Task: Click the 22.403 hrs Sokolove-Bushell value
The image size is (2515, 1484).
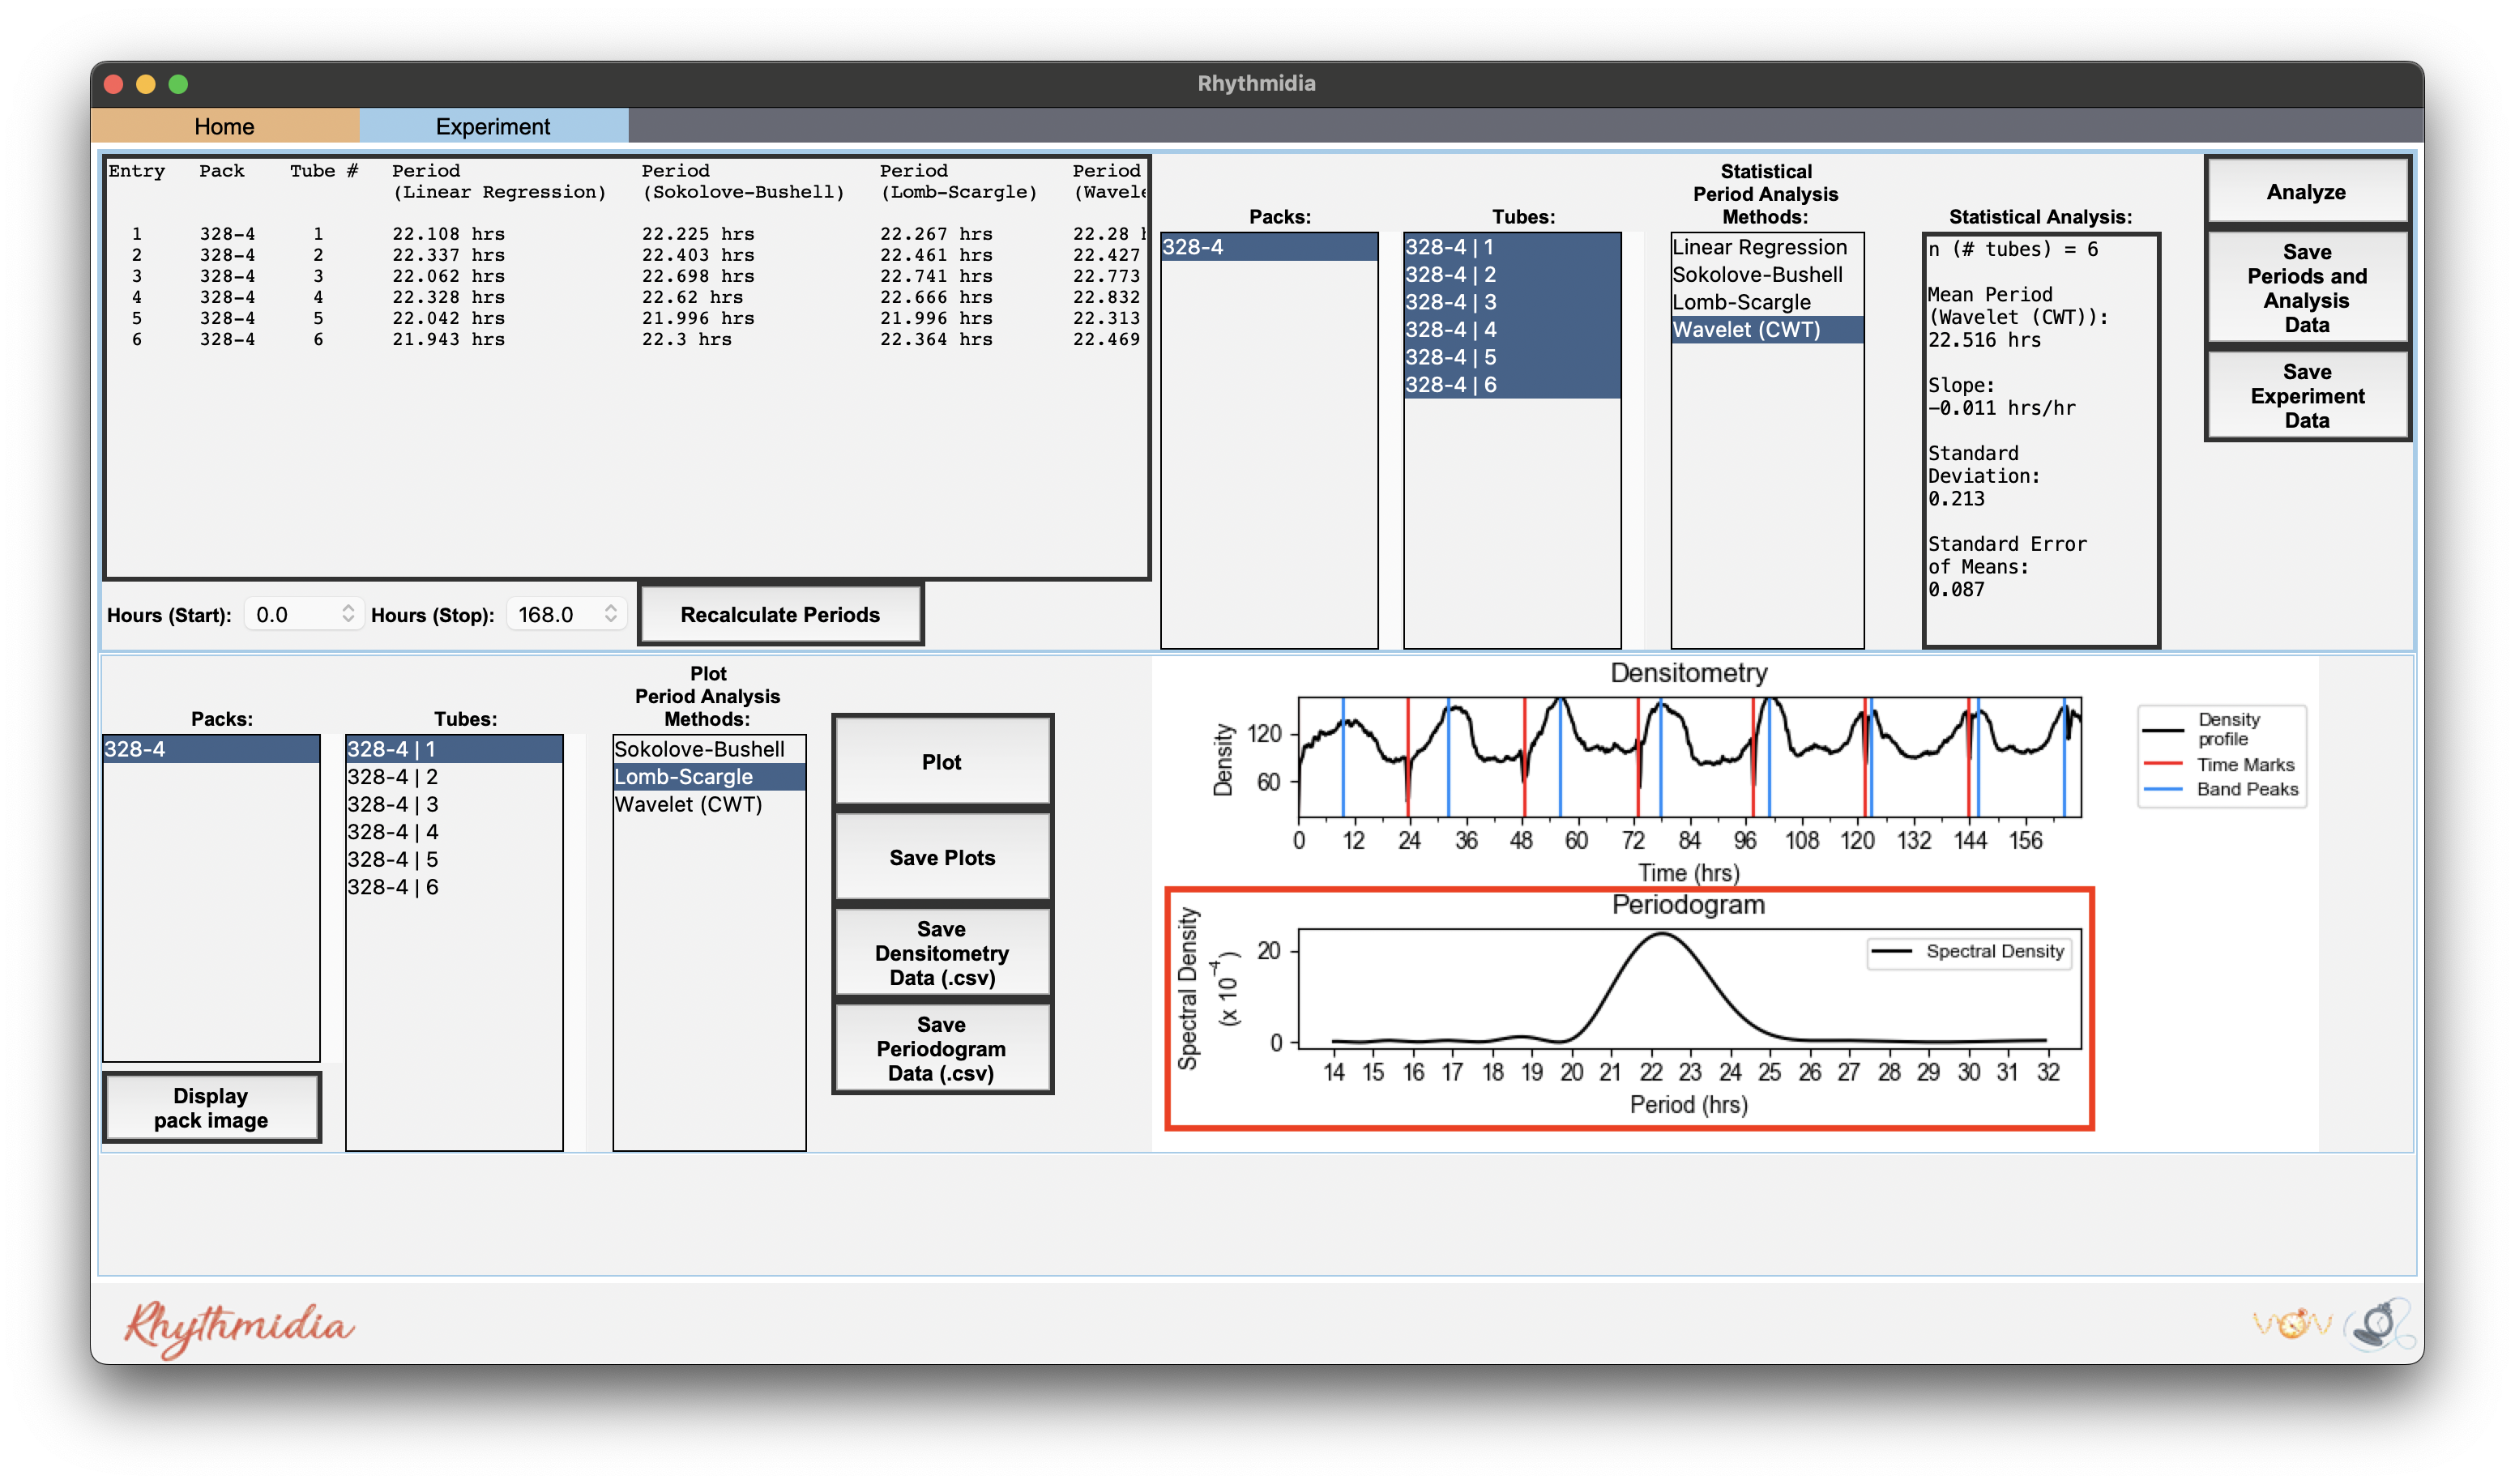Action: pos(697,254)
